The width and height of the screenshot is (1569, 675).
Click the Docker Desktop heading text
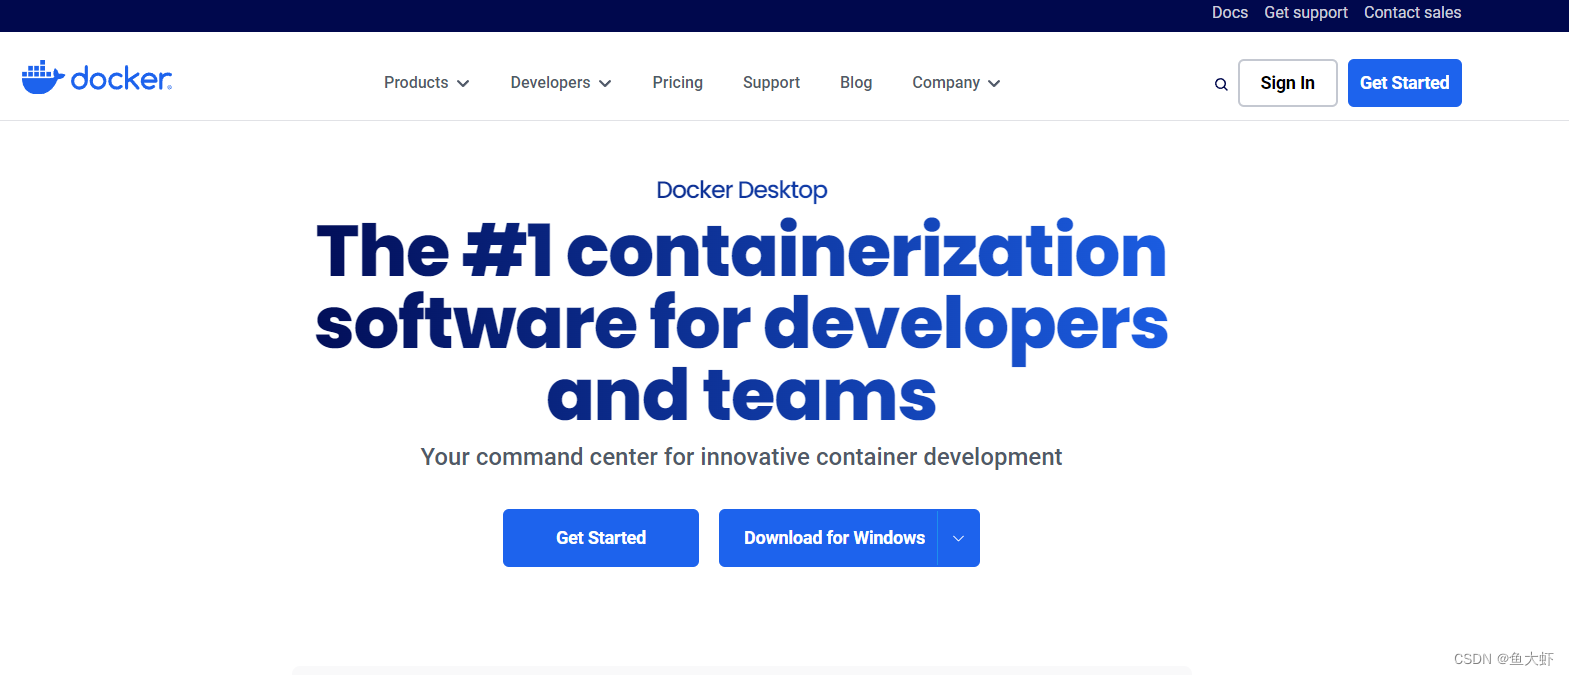742,190
